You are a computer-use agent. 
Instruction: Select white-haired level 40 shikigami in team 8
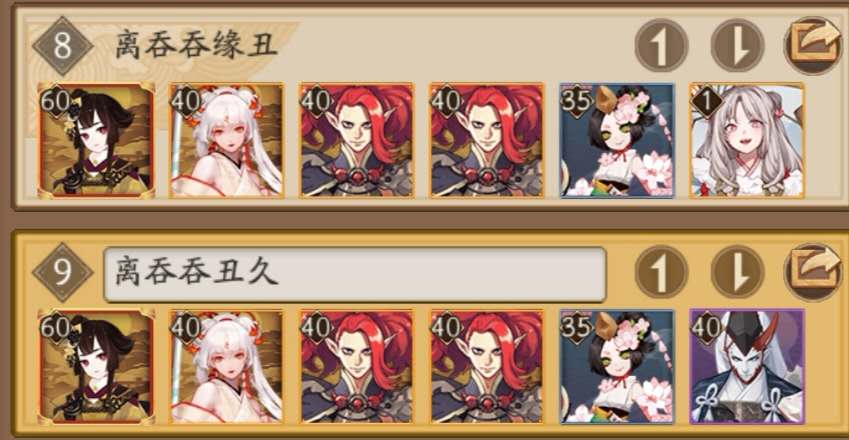pyautogui.click(x=226, y=140)
